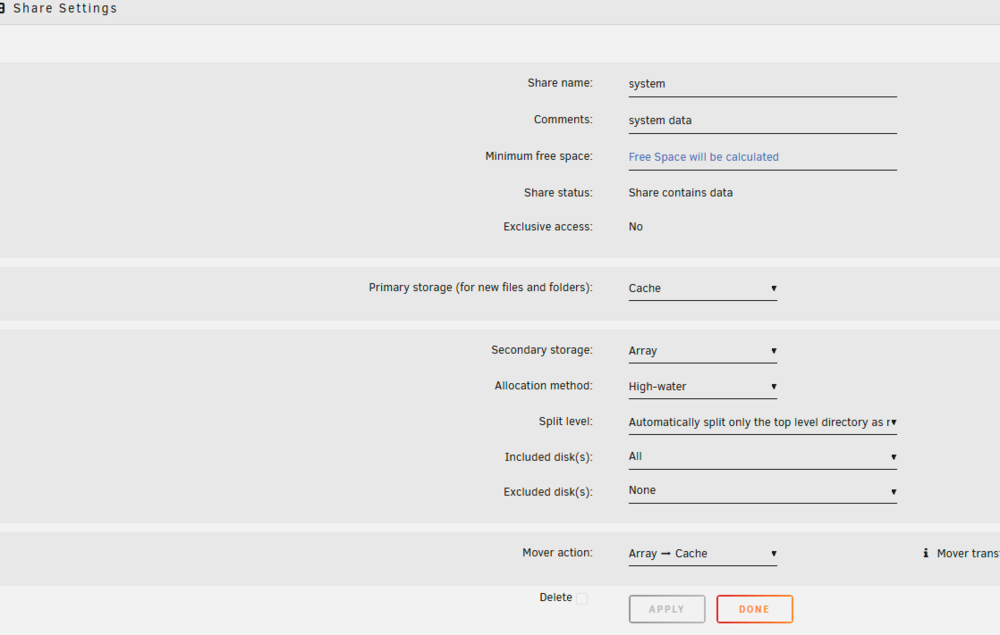1000x635 pixels.
Task: Click the 'Excluded disk(s):' label
Action: click(548, 492)
